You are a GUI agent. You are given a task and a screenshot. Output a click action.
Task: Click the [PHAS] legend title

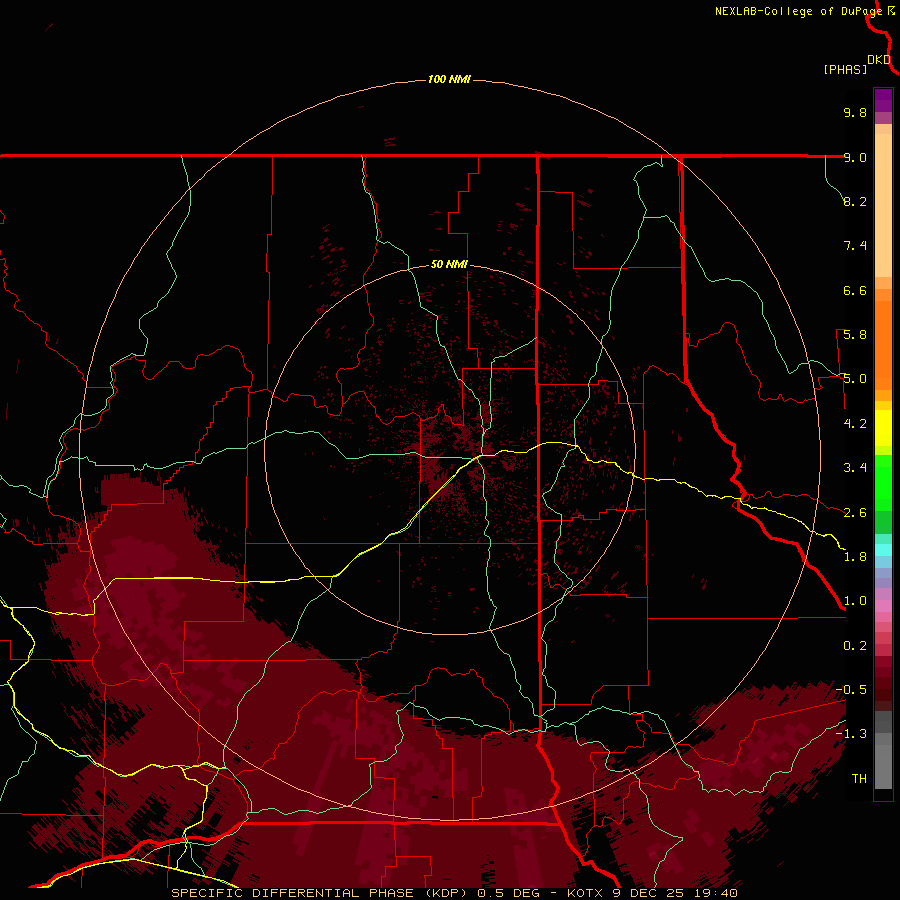point(845,69)
